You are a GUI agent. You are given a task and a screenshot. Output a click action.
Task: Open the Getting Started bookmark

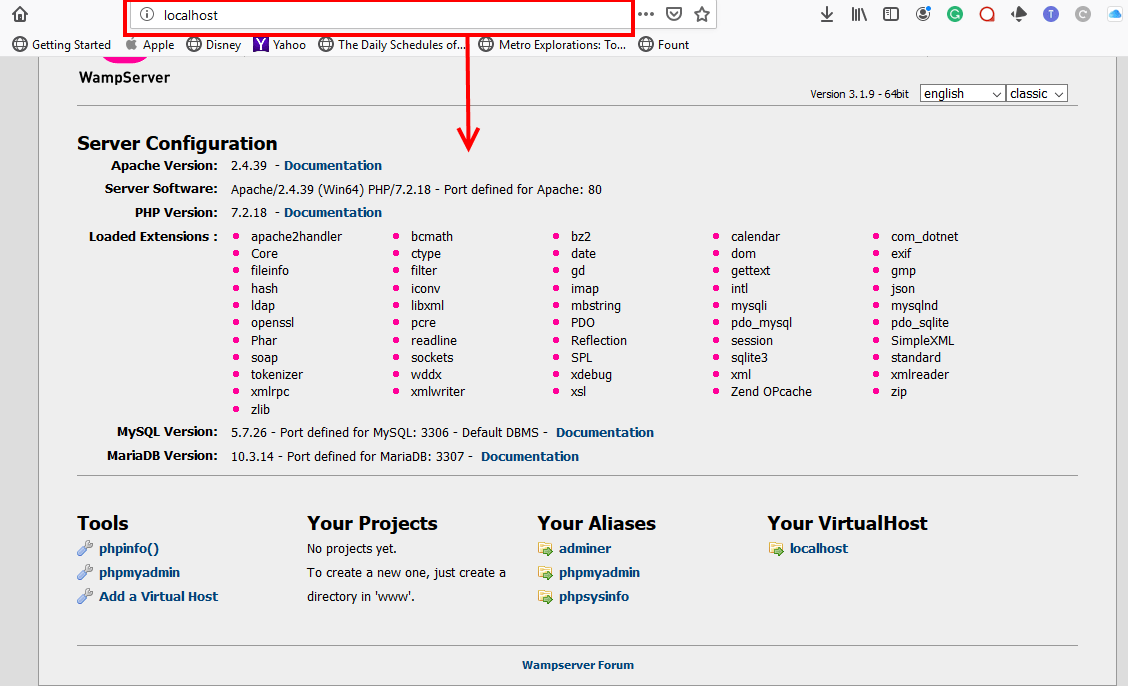62,45
